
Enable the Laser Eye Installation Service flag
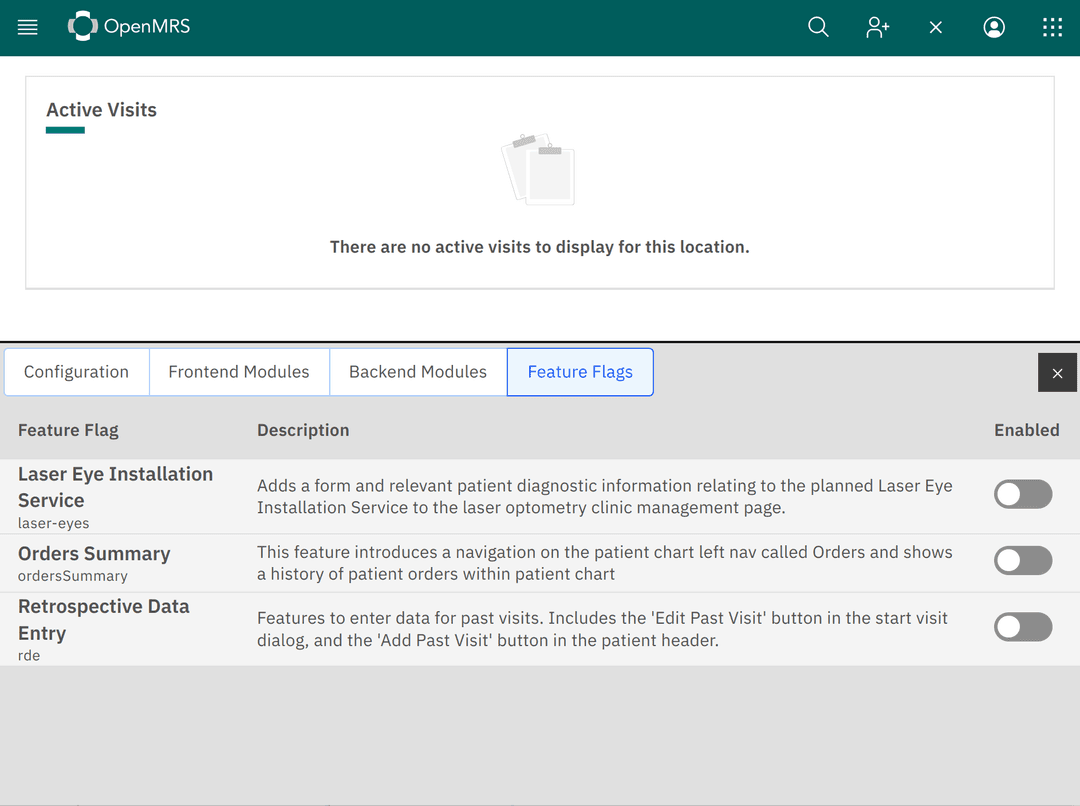click(1023, 494)
